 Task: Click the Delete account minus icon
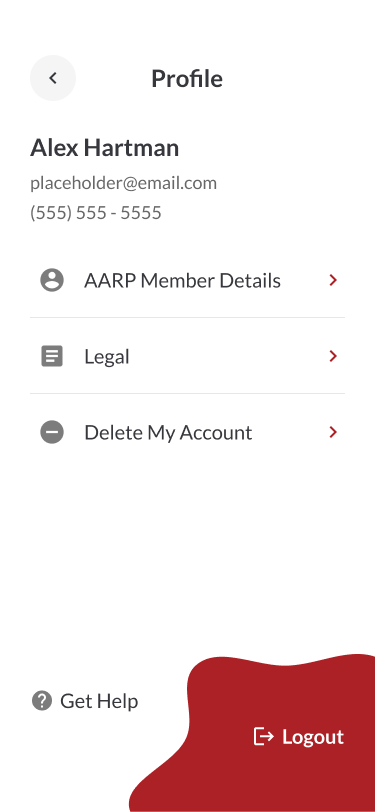click(x=52, y=432)
